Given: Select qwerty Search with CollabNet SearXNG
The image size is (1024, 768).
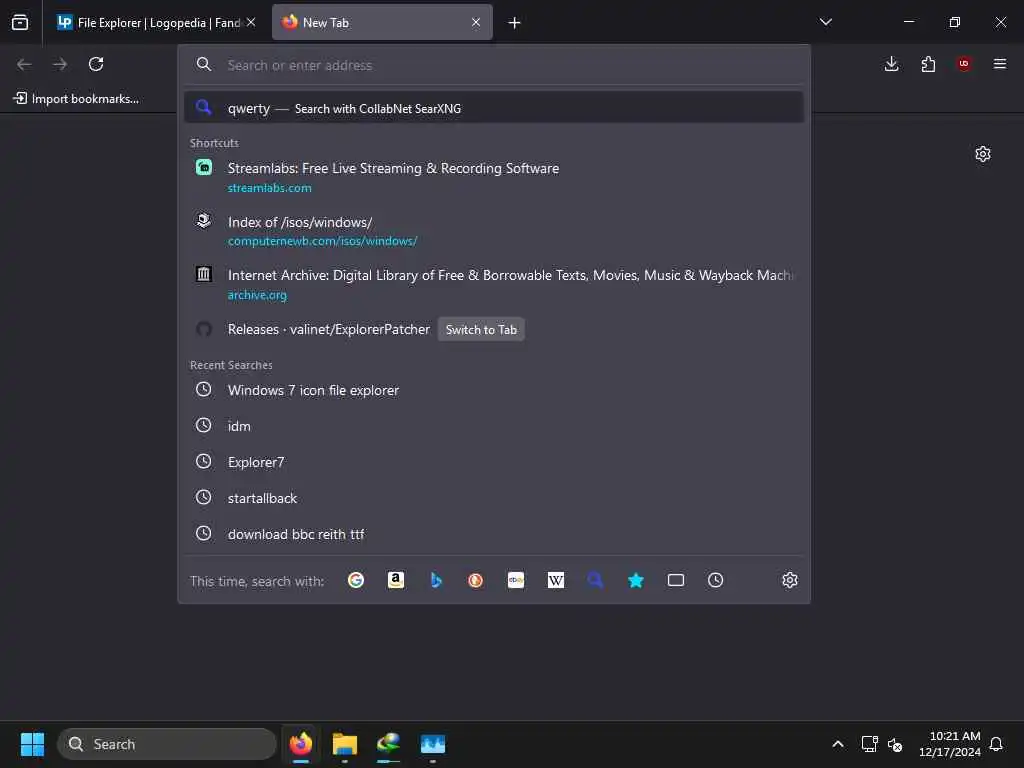Looking at the screenshot, I should pyautogui.click(x=494, y=108).
